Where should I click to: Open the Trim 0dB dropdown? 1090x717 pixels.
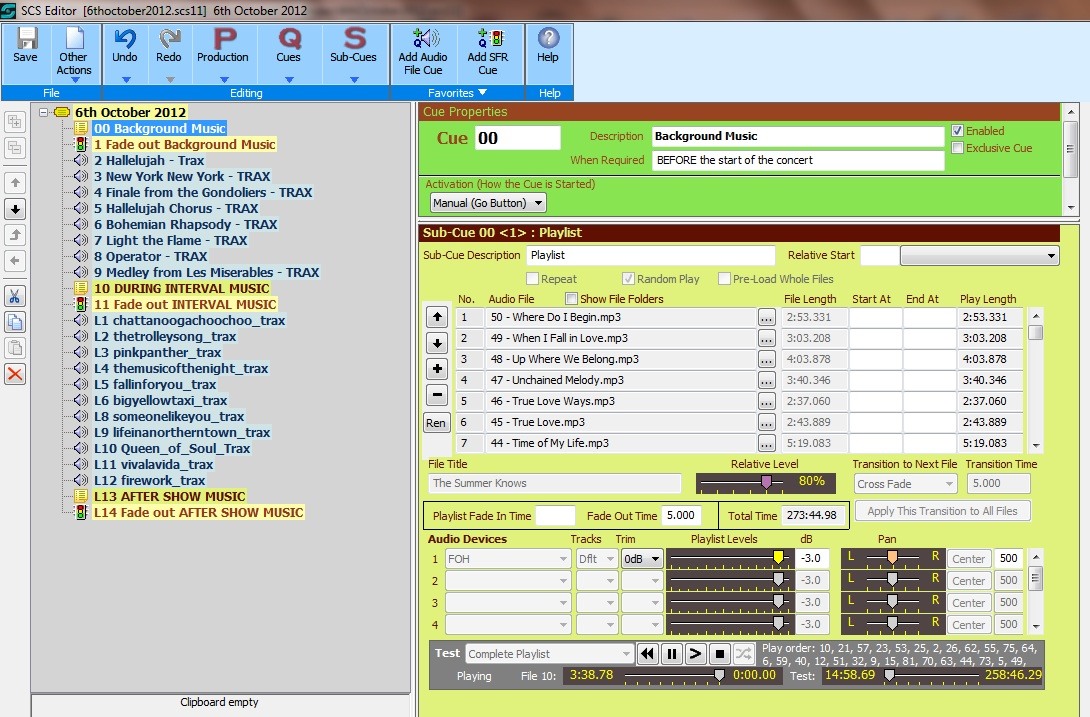(642, 559)
